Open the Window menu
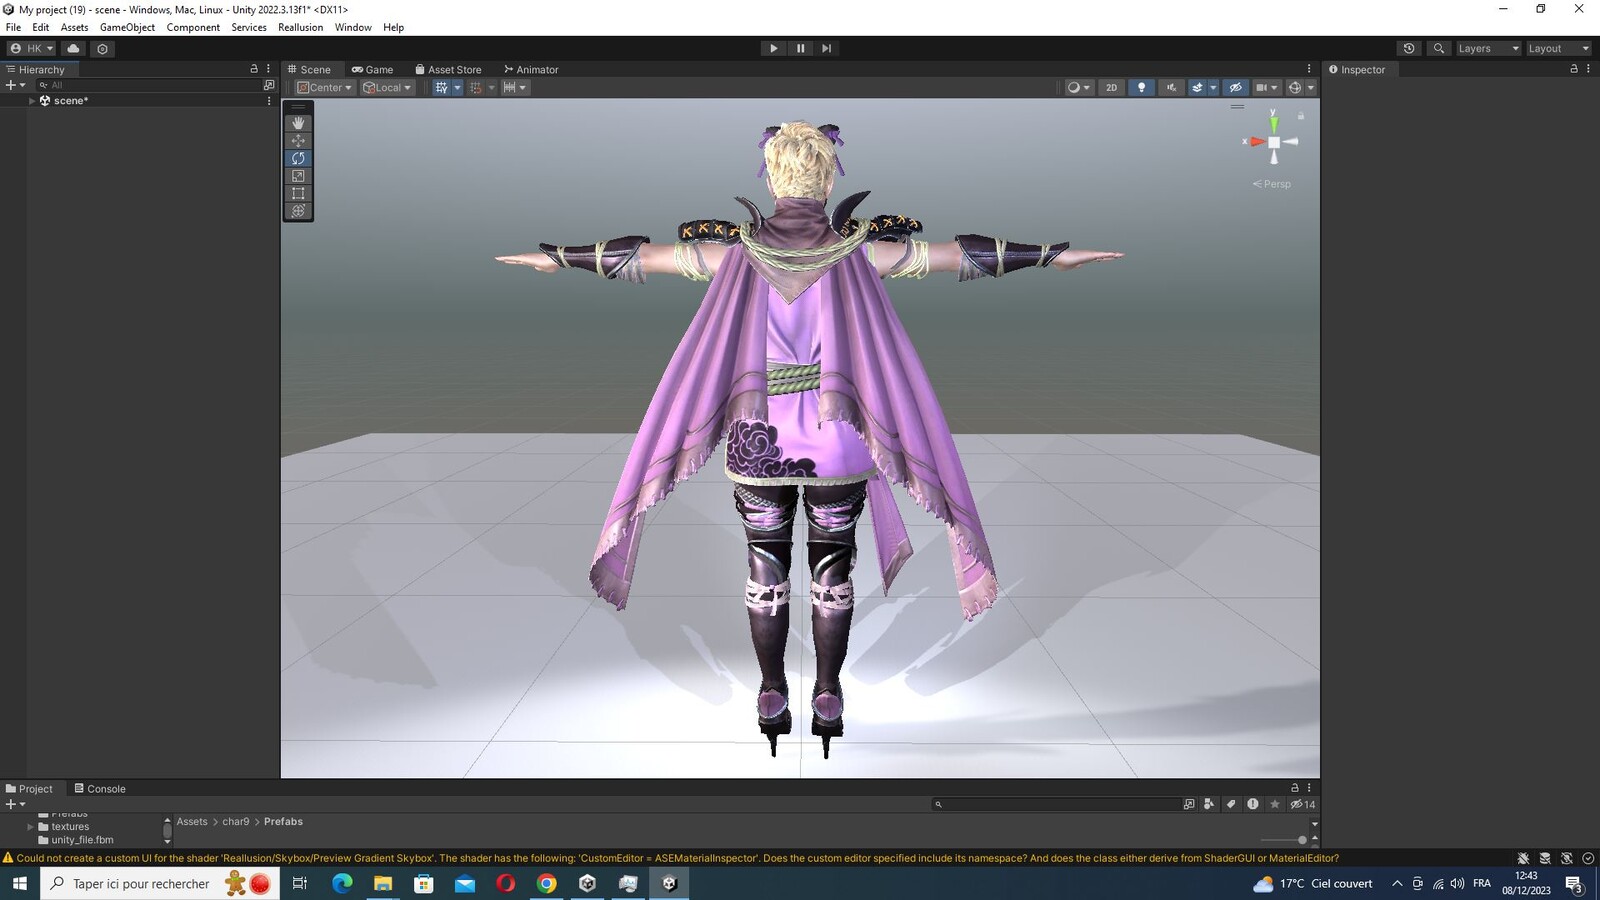The width and height of the screenshot is (1600, 900). point(353,27)
